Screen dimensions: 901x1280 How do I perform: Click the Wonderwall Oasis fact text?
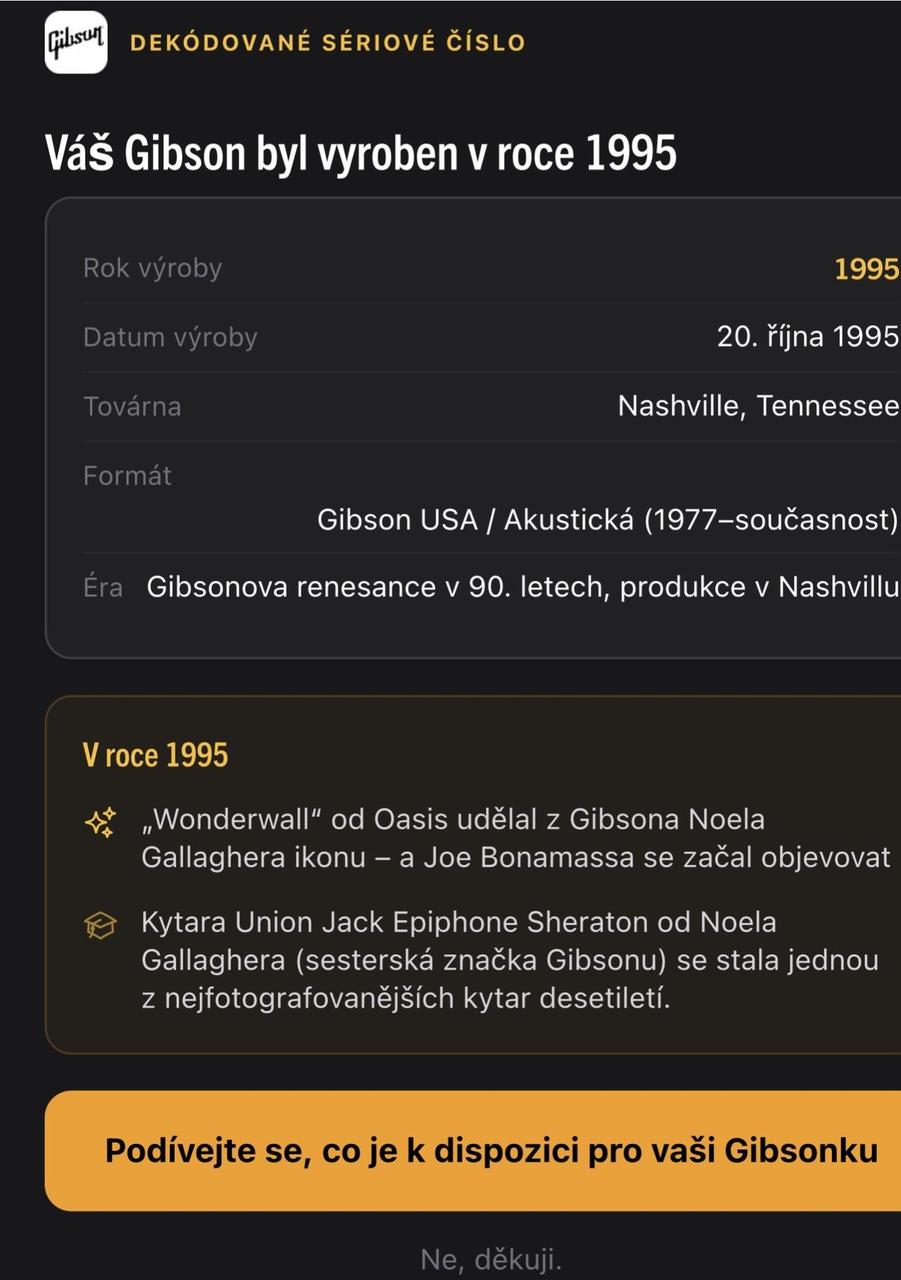point(515,838)
